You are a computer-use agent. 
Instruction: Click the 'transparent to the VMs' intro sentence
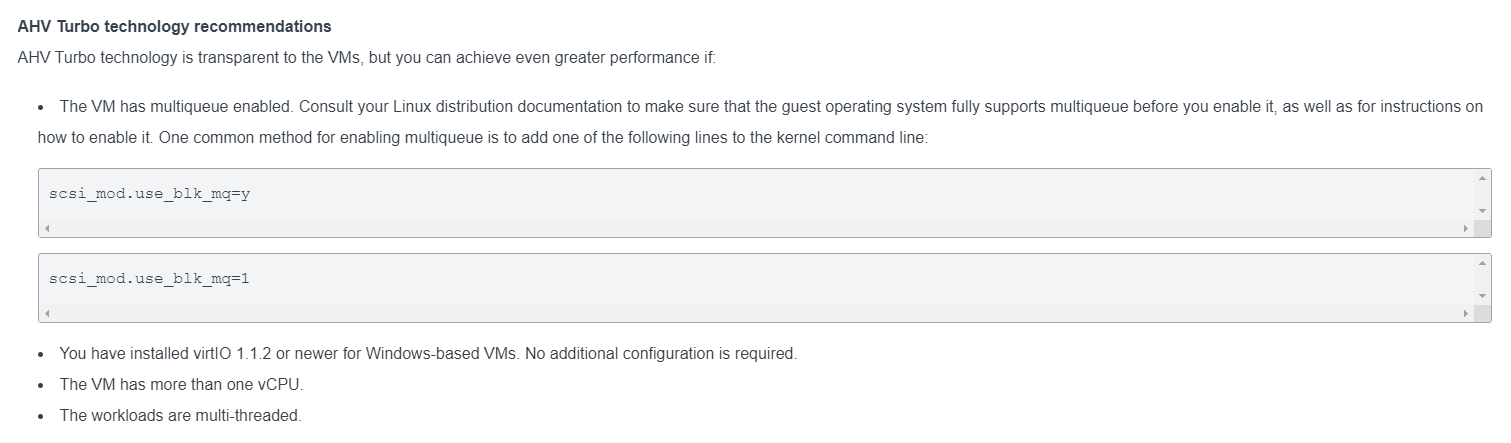[367, 57]
